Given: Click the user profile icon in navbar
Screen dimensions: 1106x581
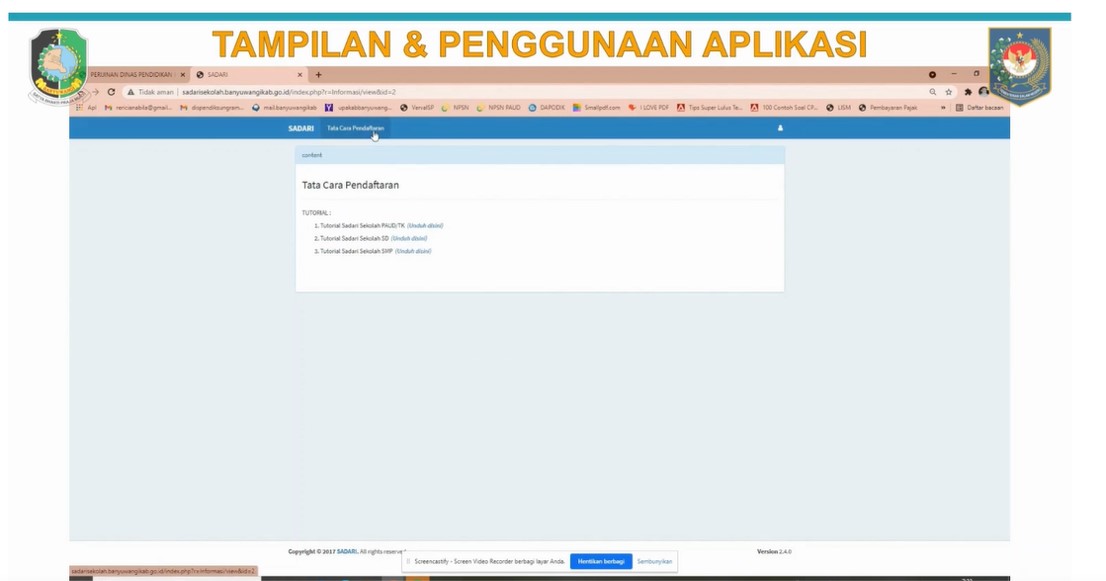Looking at the screenshot, I should click(780, 128).
